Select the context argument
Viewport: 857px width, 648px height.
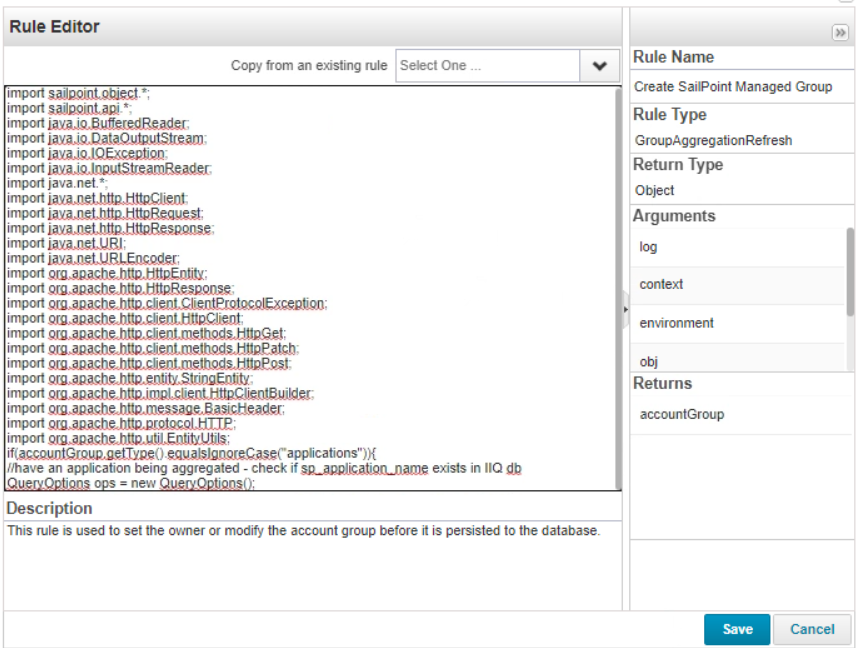click(738, 285)
